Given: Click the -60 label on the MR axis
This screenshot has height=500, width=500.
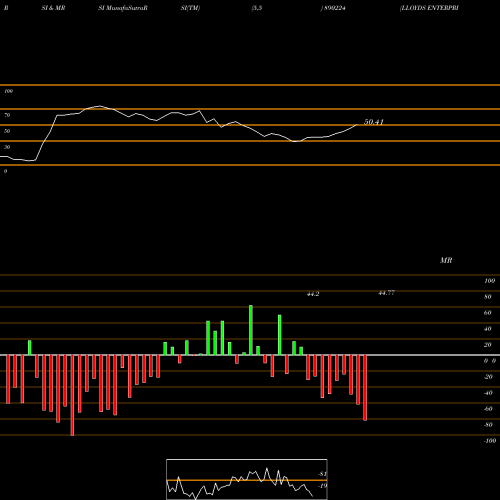Looking at the screenshot, I should (x=488, y=409).
